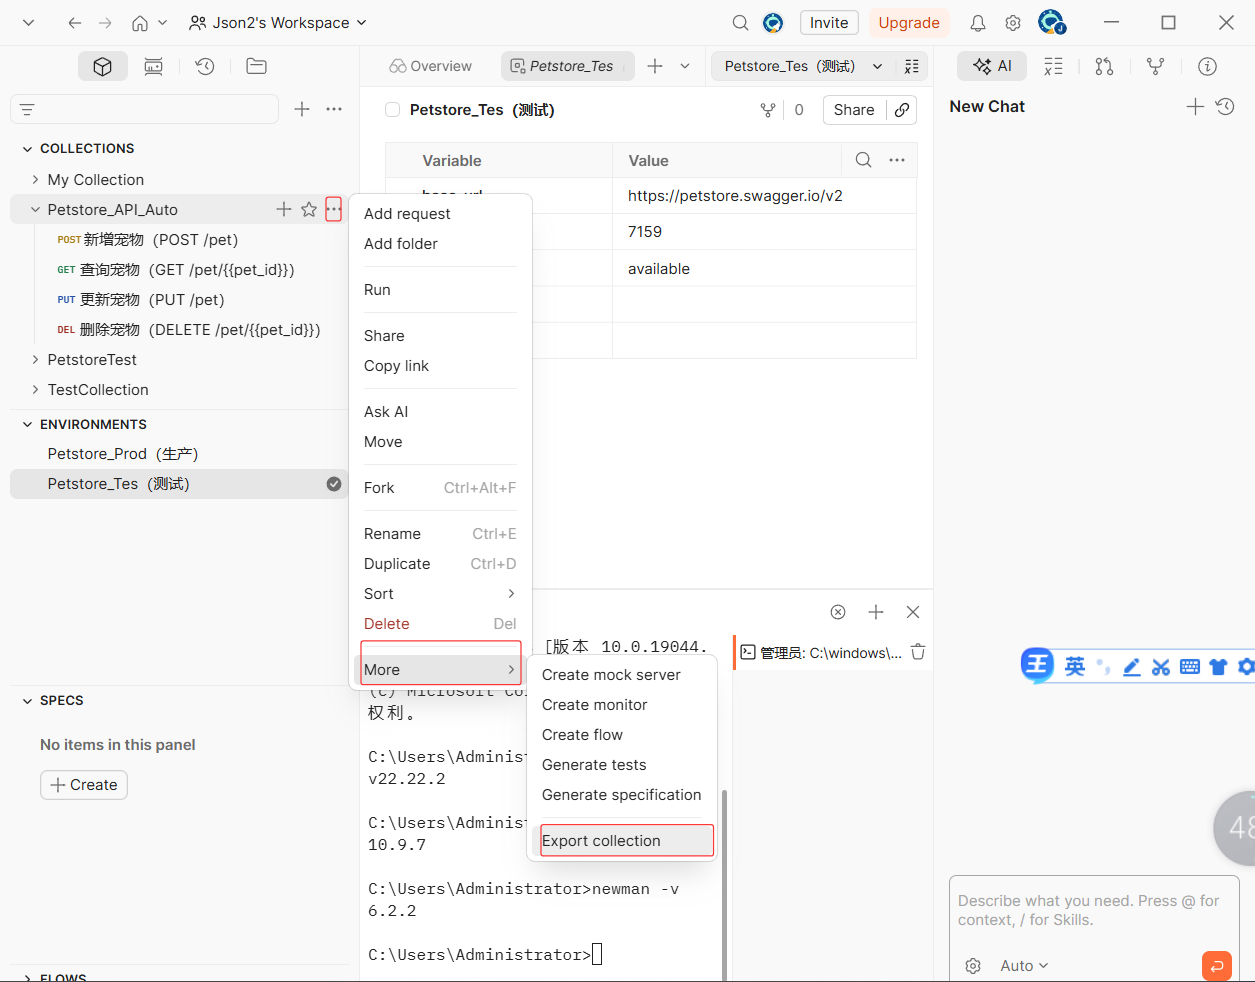1255x982 pixels.
Task: Select Run from context menu
Action: [x=377, y=290]
